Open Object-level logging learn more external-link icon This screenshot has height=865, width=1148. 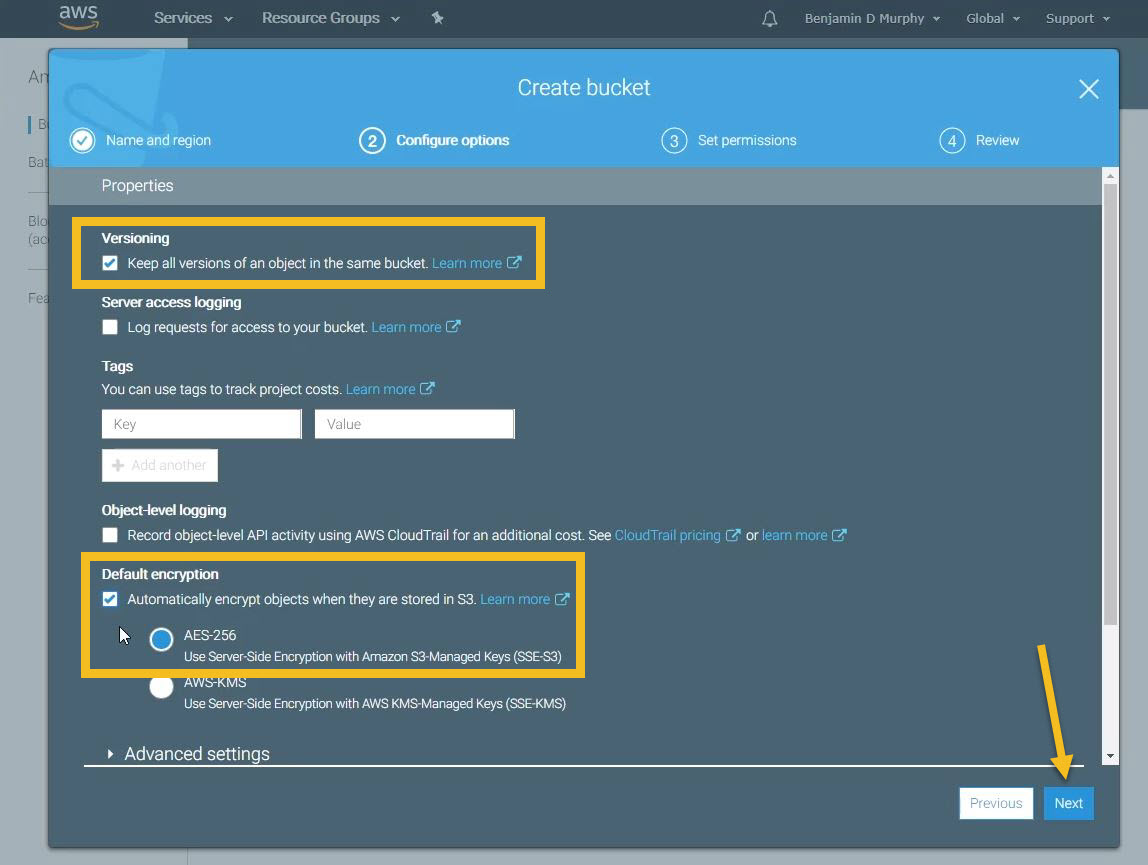[840, 535]
